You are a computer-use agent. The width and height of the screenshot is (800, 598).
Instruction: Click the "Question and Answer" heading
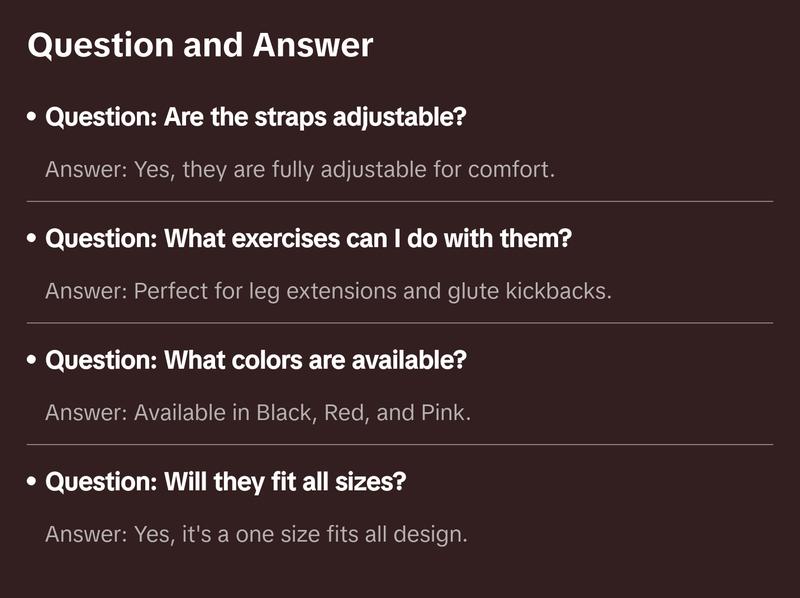200,46
